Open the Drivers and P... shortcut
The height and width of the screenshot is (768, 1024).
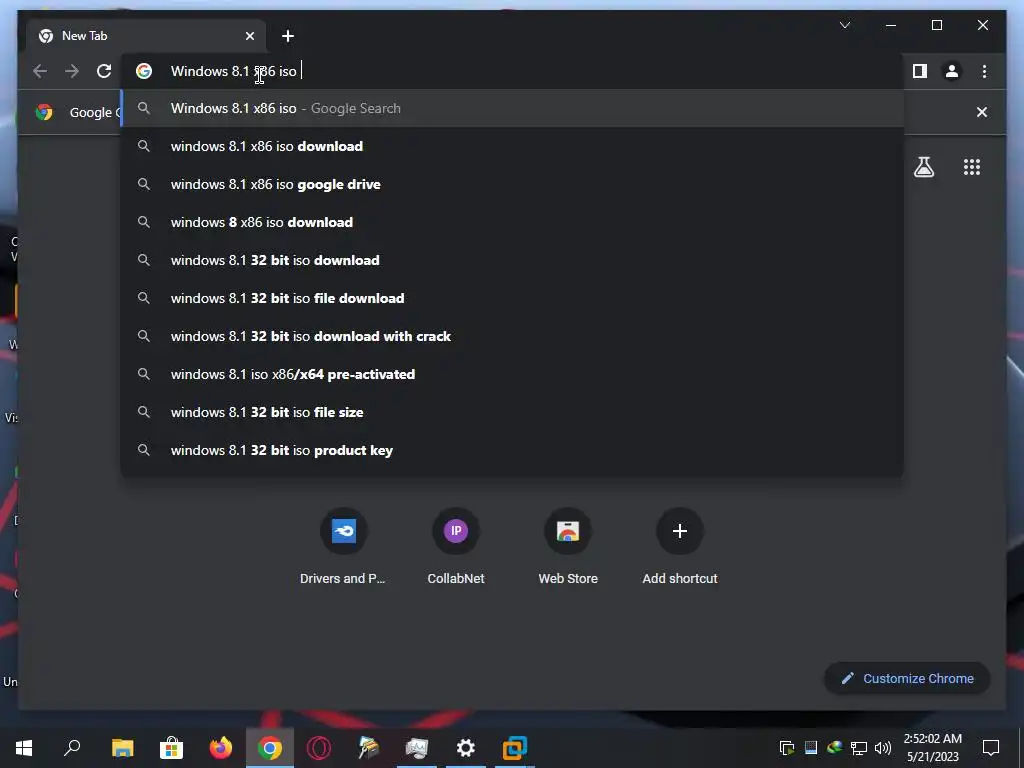pyautogui.click(x=343, y=547)
